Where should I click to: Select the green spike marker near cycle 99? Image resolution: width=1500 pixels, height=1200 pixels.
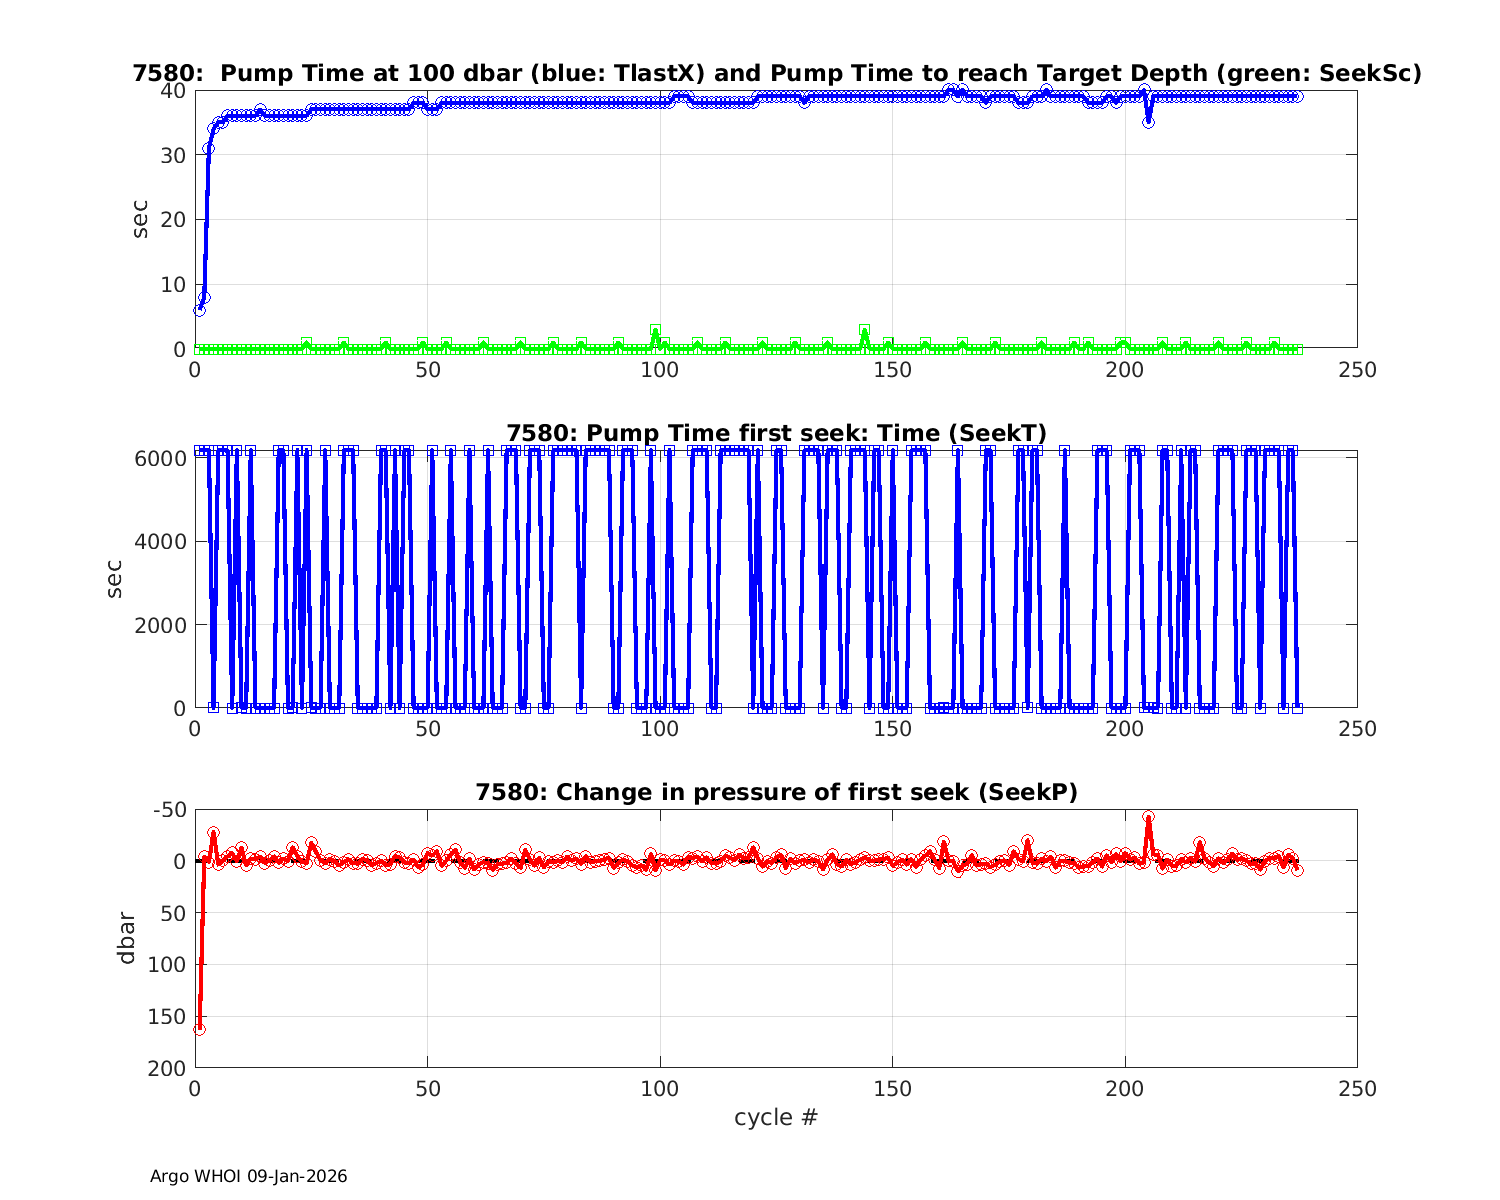[655, 330]
